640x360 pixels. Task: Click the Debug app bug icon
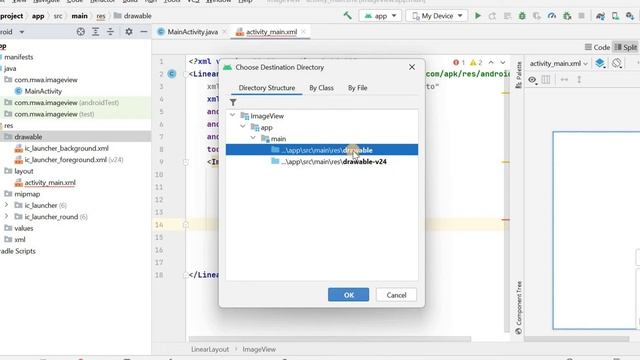tap(522, 16)
